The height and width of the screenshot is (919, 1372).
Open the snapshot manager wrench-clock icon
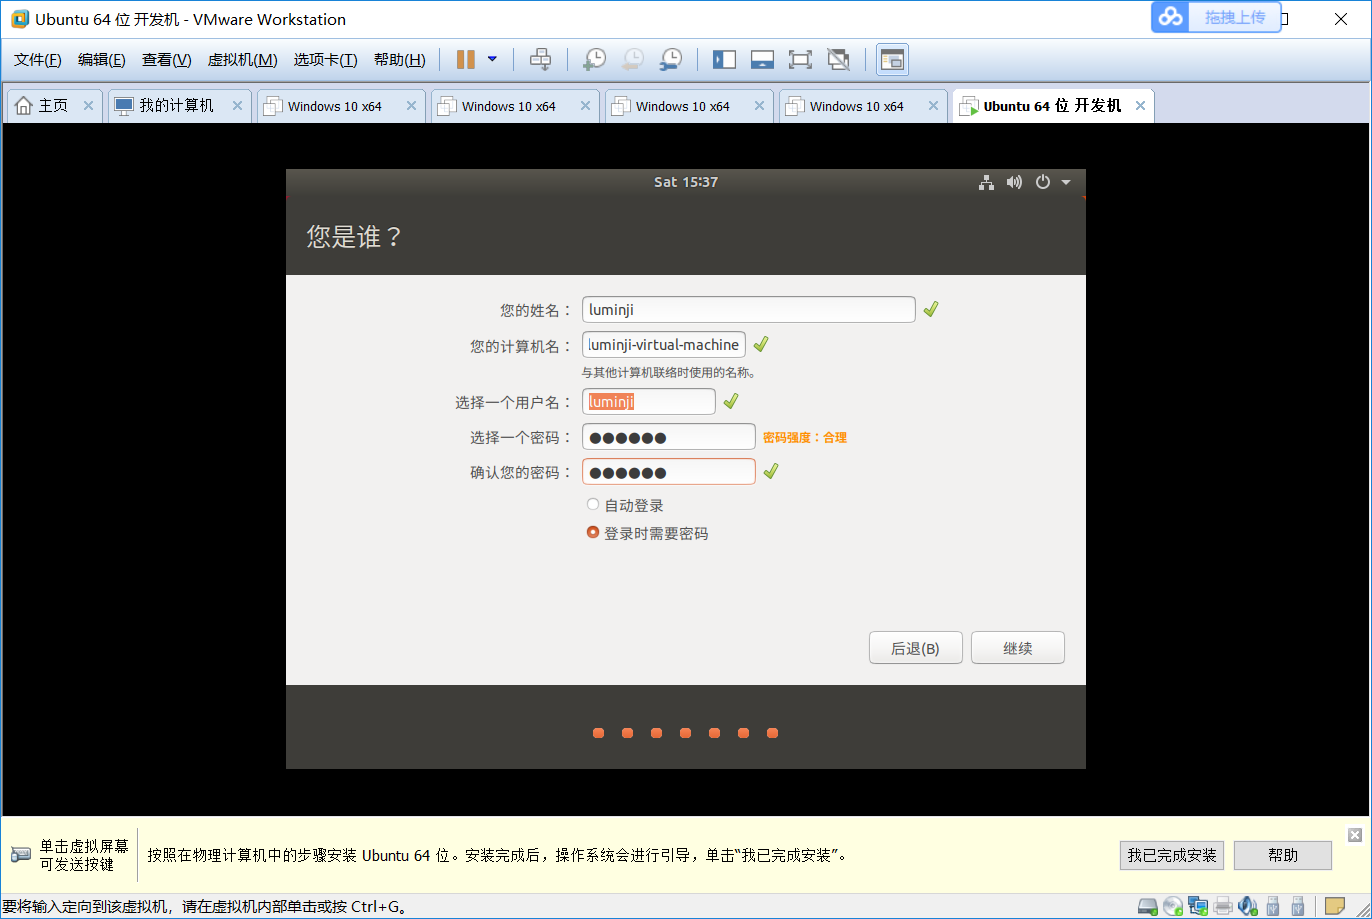(671, 60)
